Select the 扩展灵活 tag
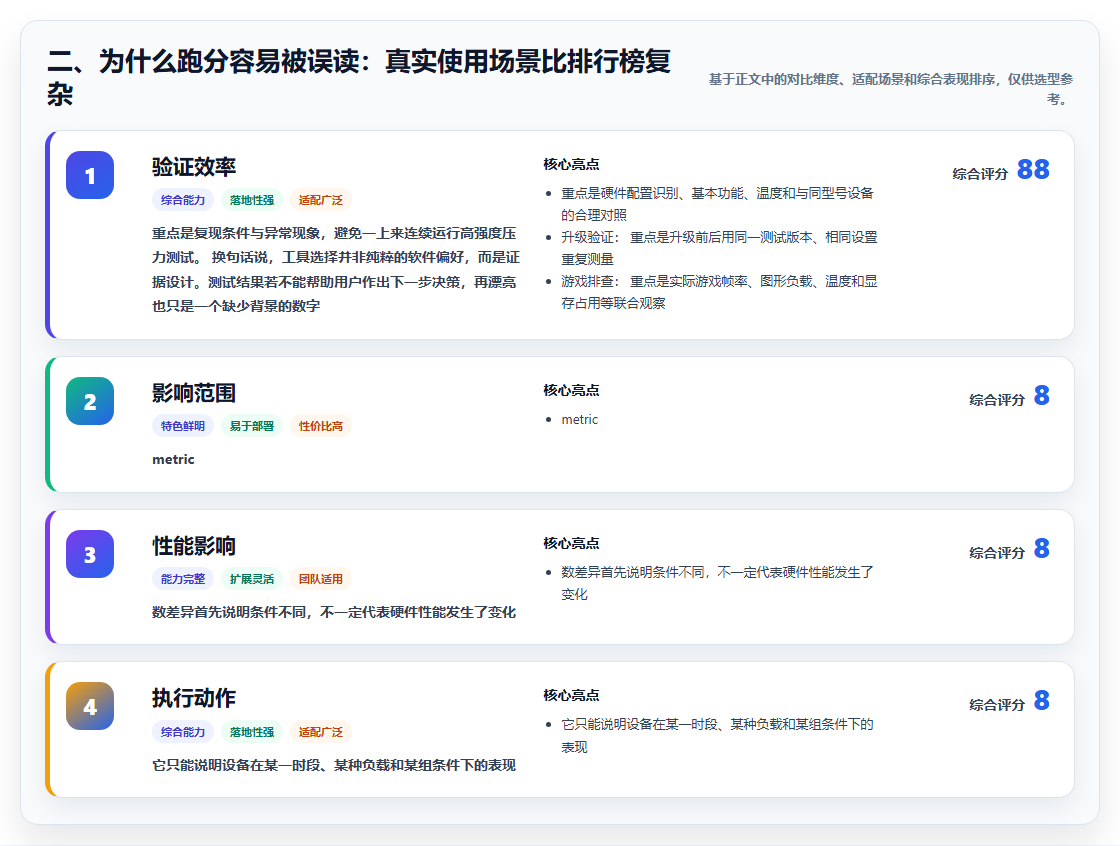The height and width of the screenshot is (846, 1120). [252, 579]
